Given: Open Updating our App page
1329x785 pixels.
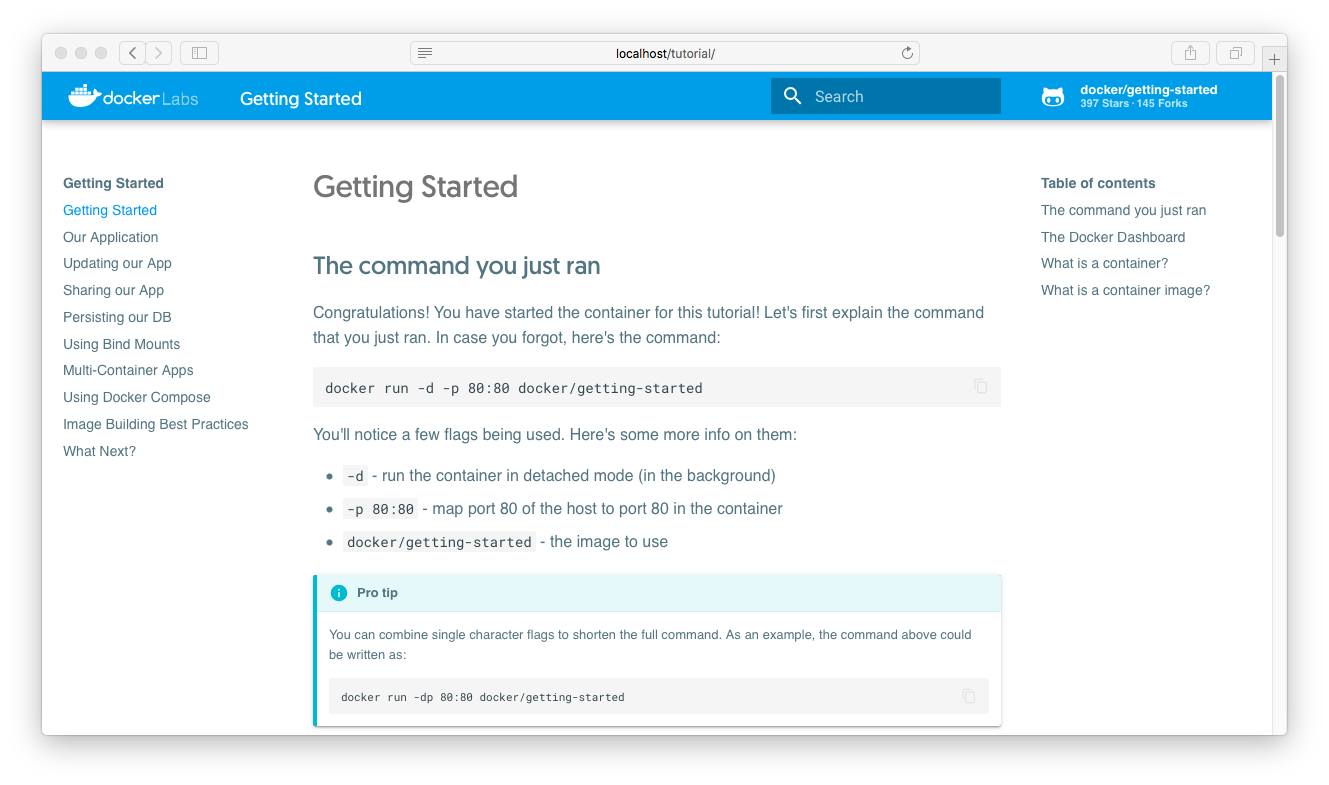Looking at the screenshot, I should (117, 263).
